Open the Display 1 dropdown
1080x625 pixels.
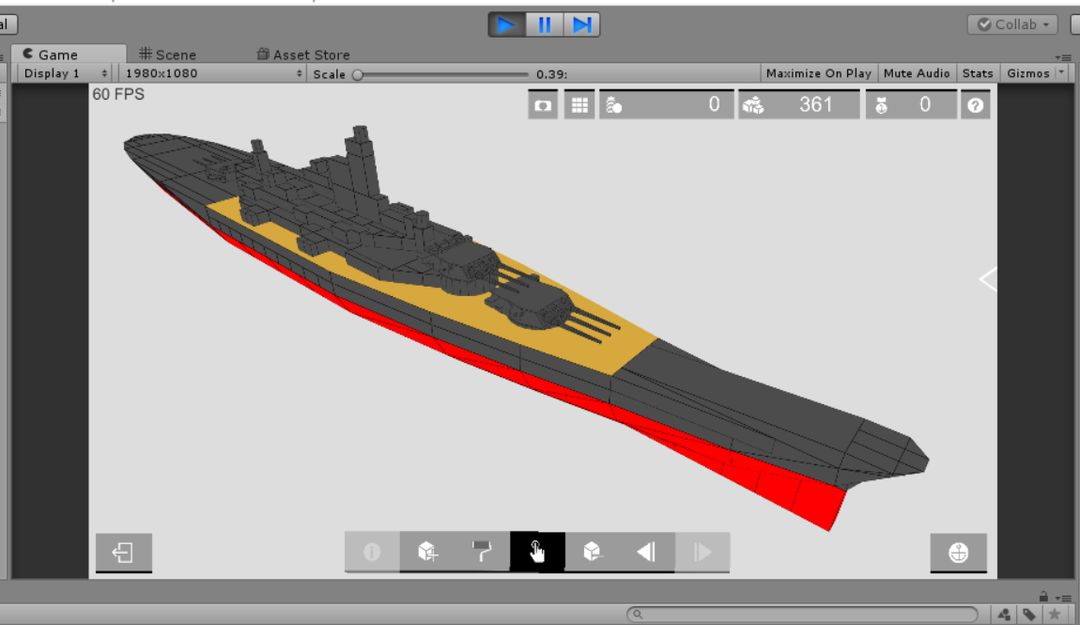pos(65,73)
